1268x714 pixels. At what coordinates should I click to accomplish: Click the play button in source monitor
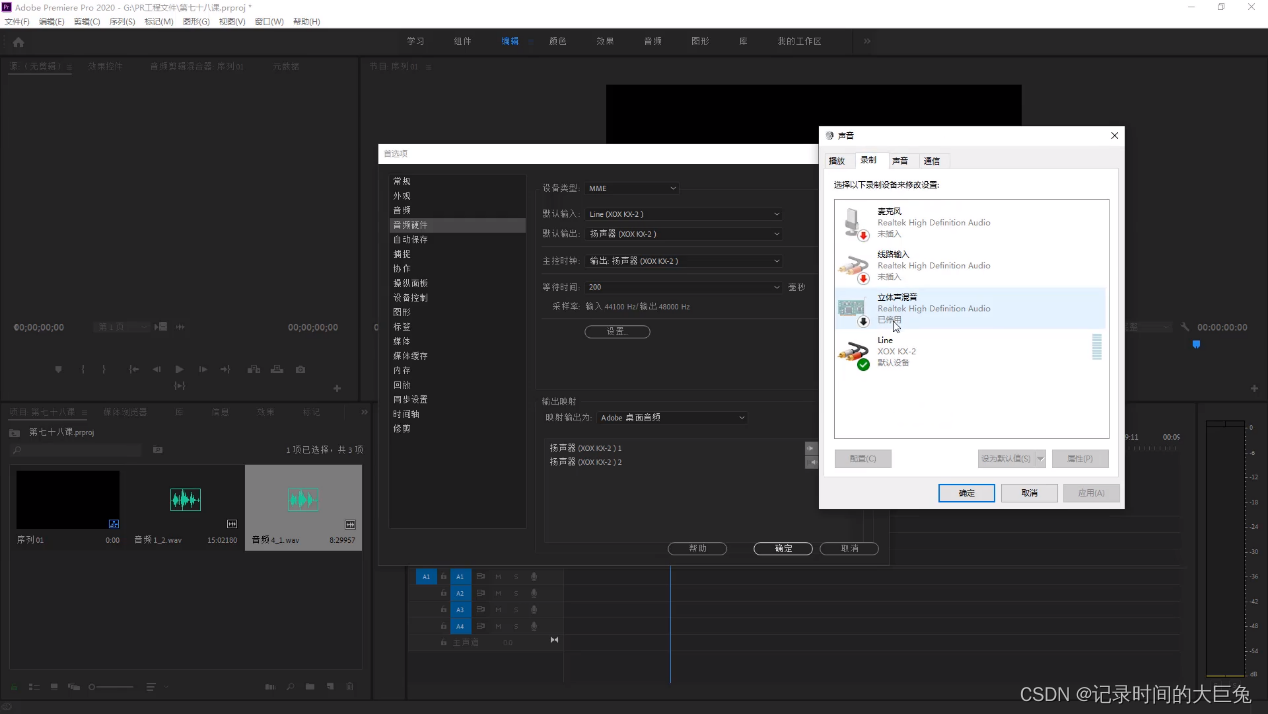coord(180,369)
